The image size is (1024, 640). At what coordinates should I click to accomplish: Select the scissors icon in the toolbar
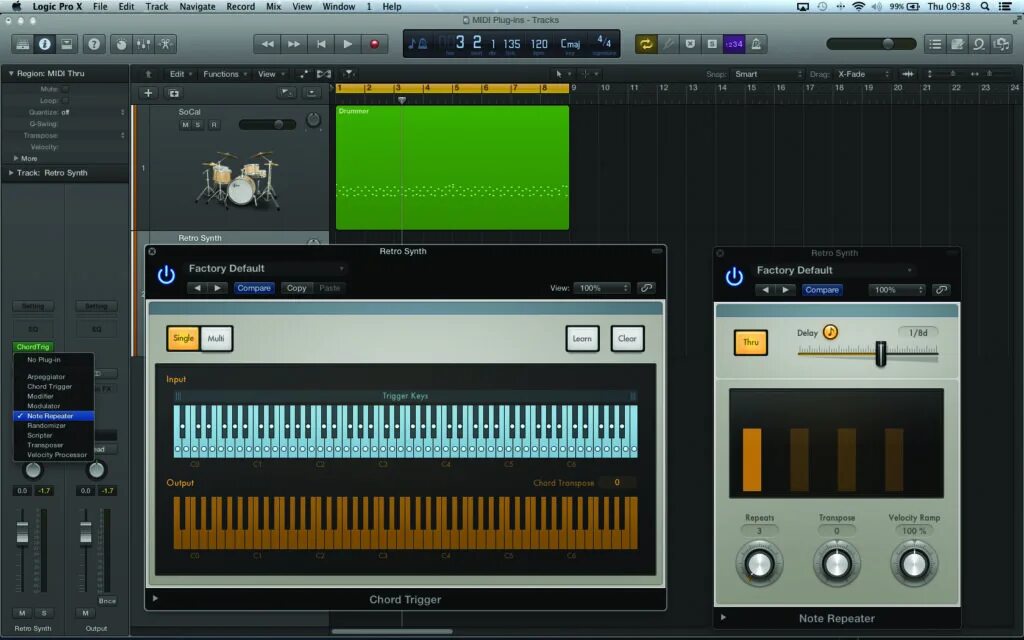[165, 44]
